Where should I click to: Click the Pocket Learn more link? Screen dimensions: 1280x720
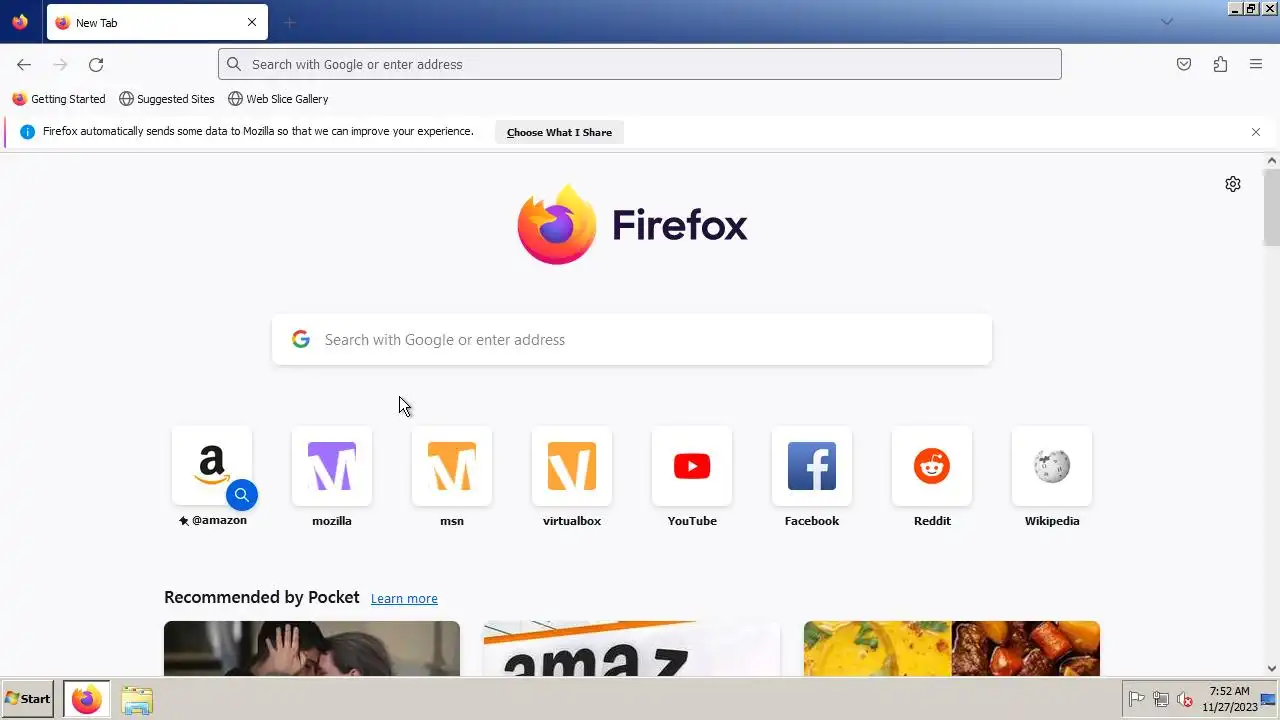pos(404,599)
